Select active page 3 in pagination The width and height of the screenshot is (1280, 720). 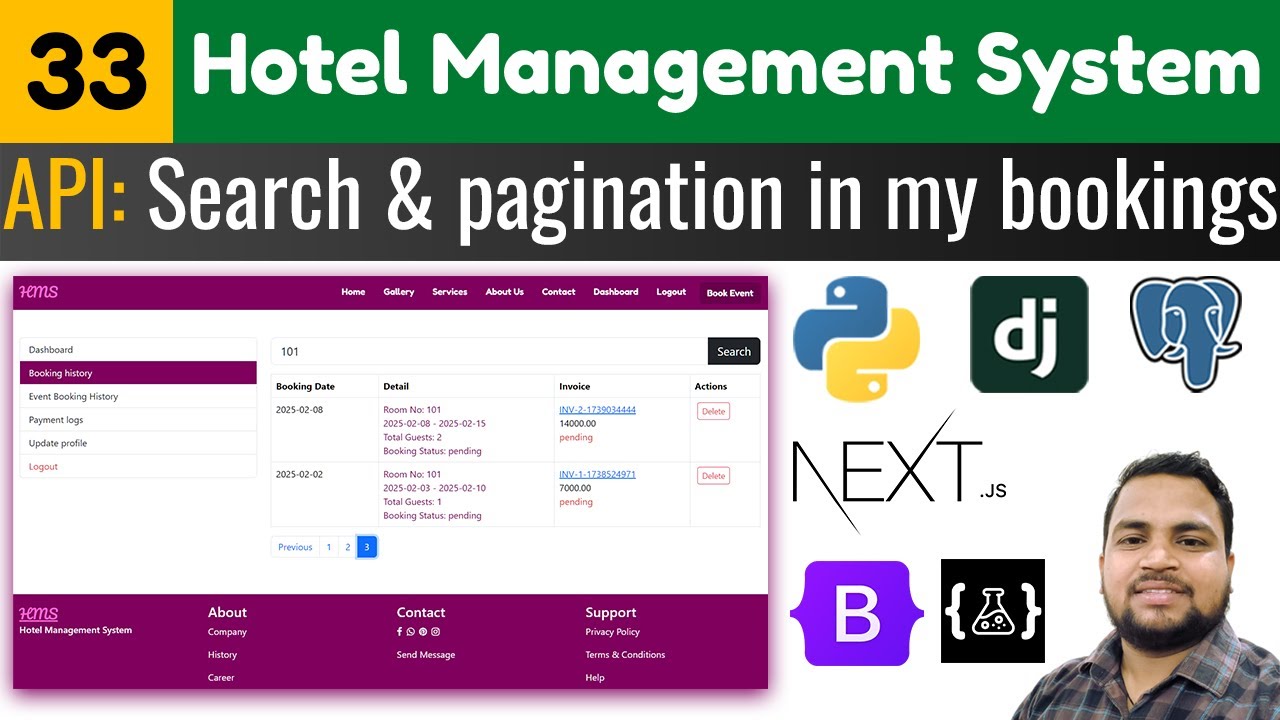(367, 547)
